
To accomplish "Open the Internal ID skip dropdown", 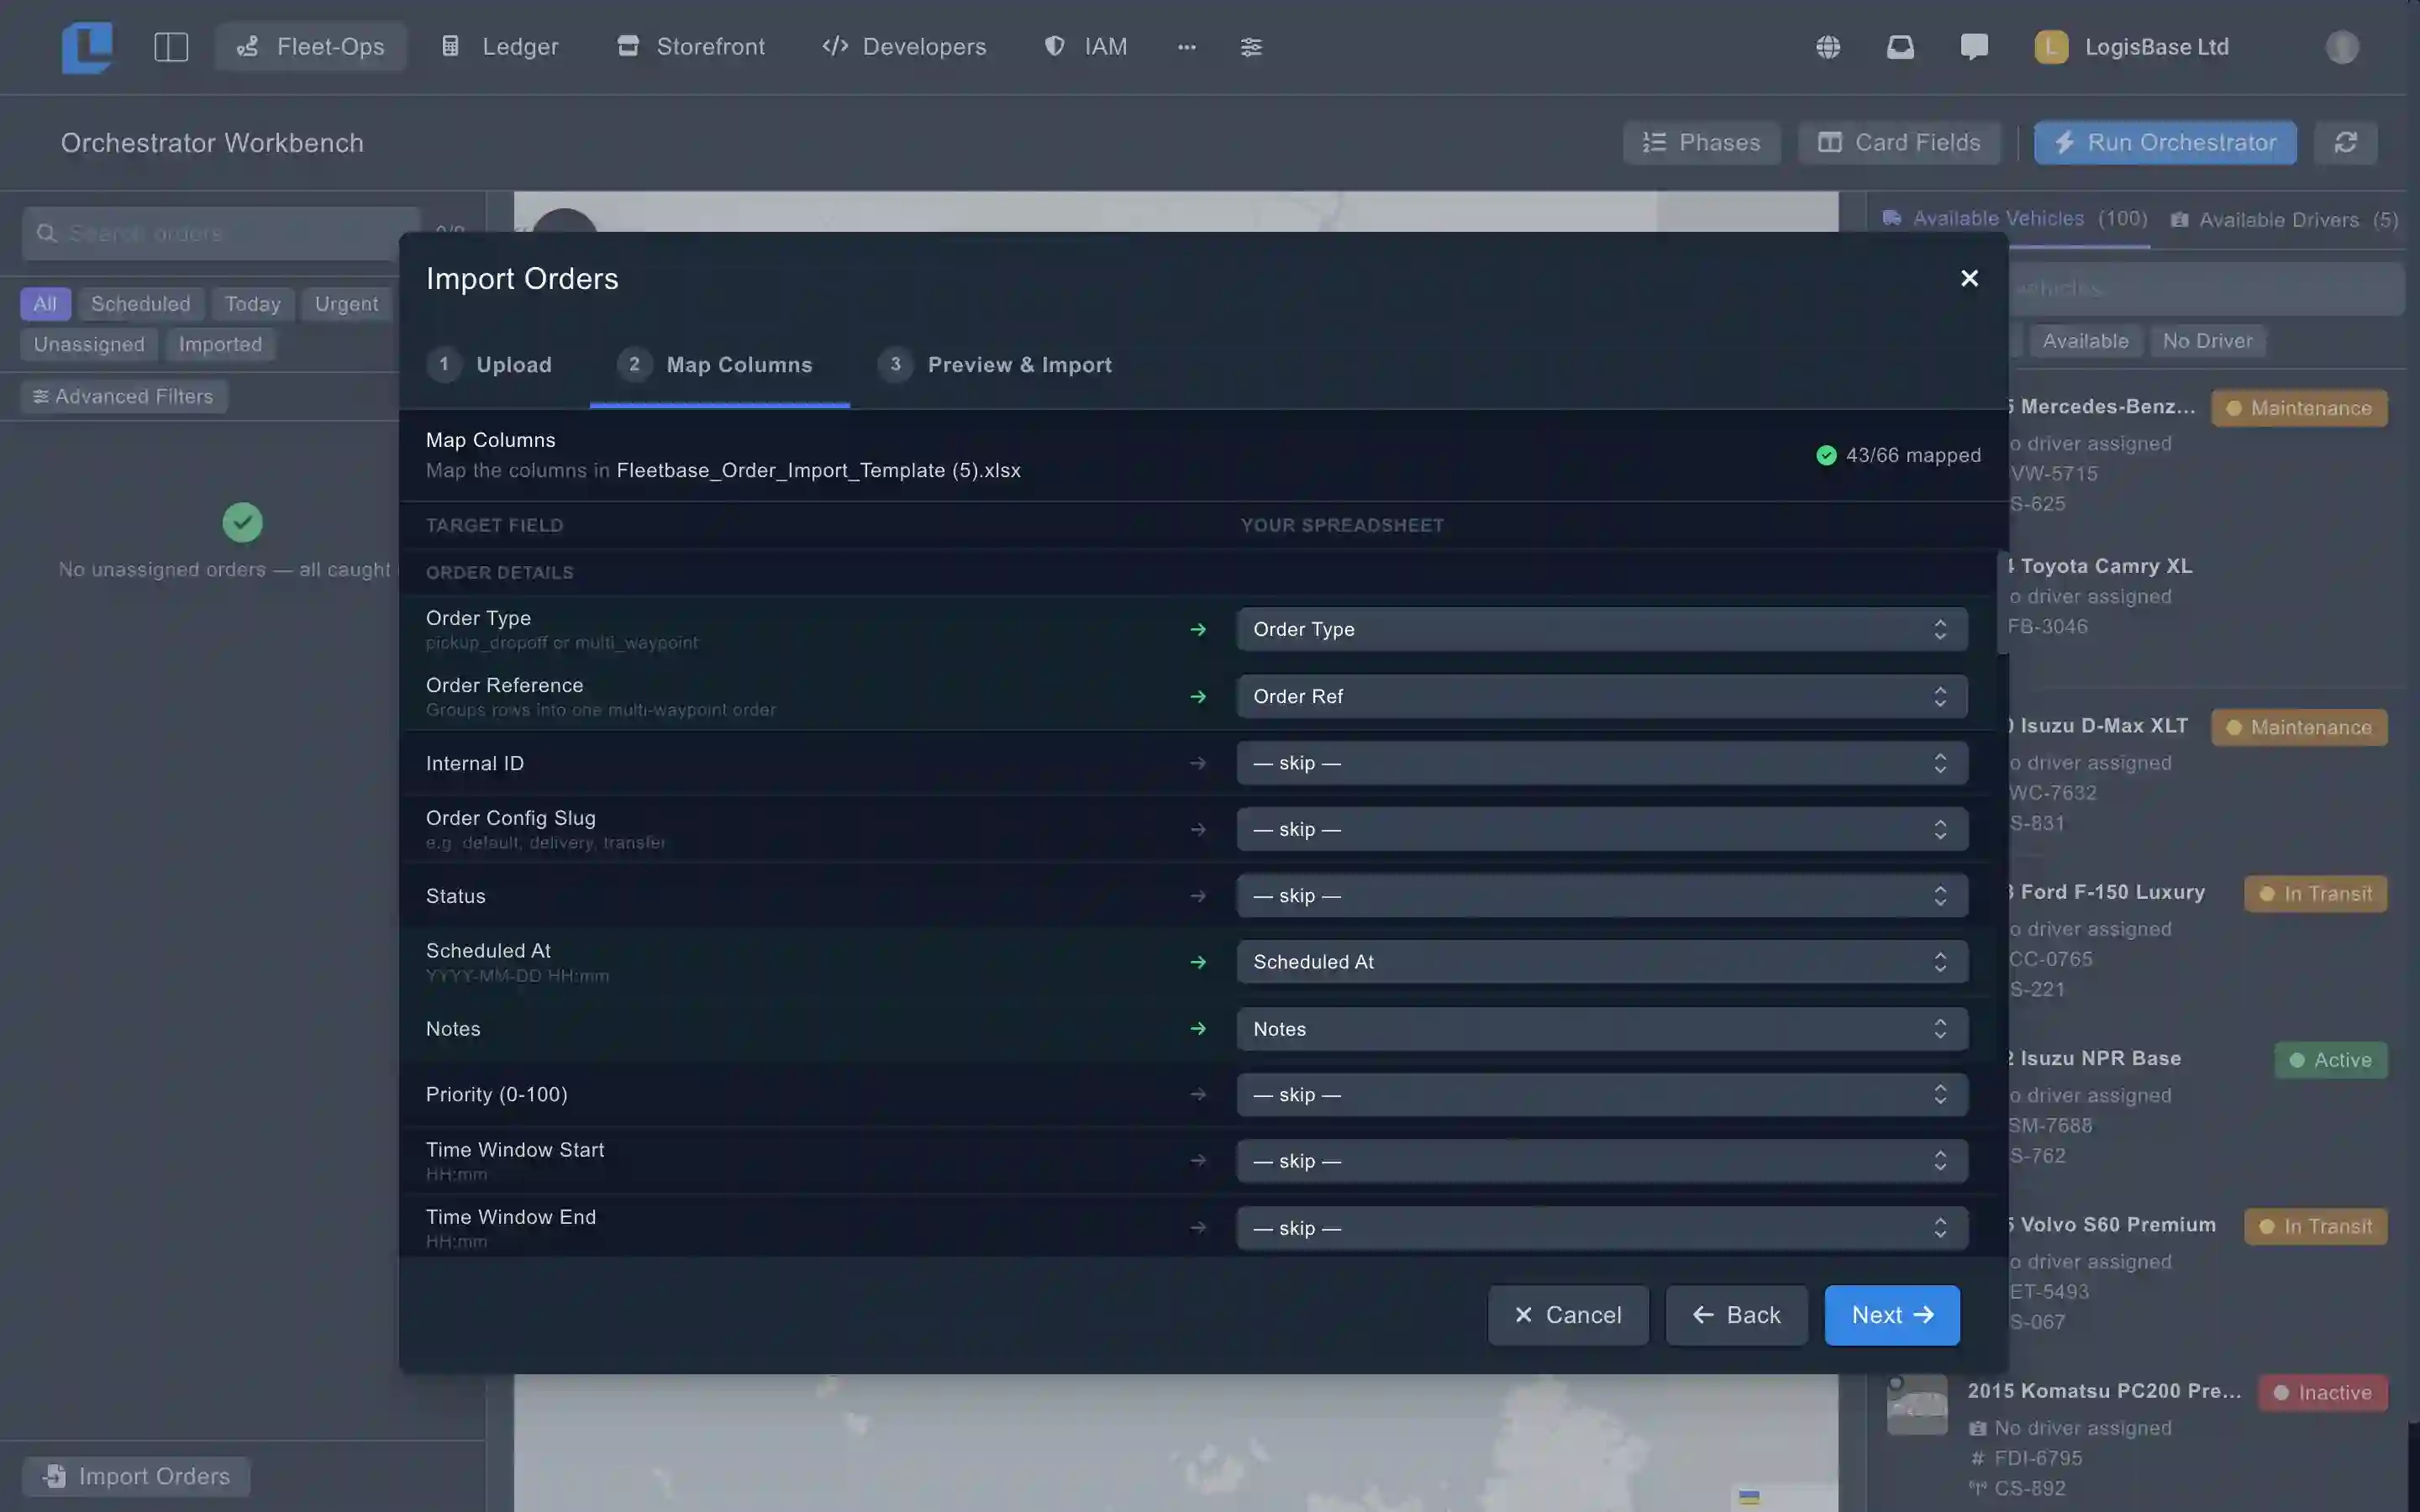I will point(1602,763).
